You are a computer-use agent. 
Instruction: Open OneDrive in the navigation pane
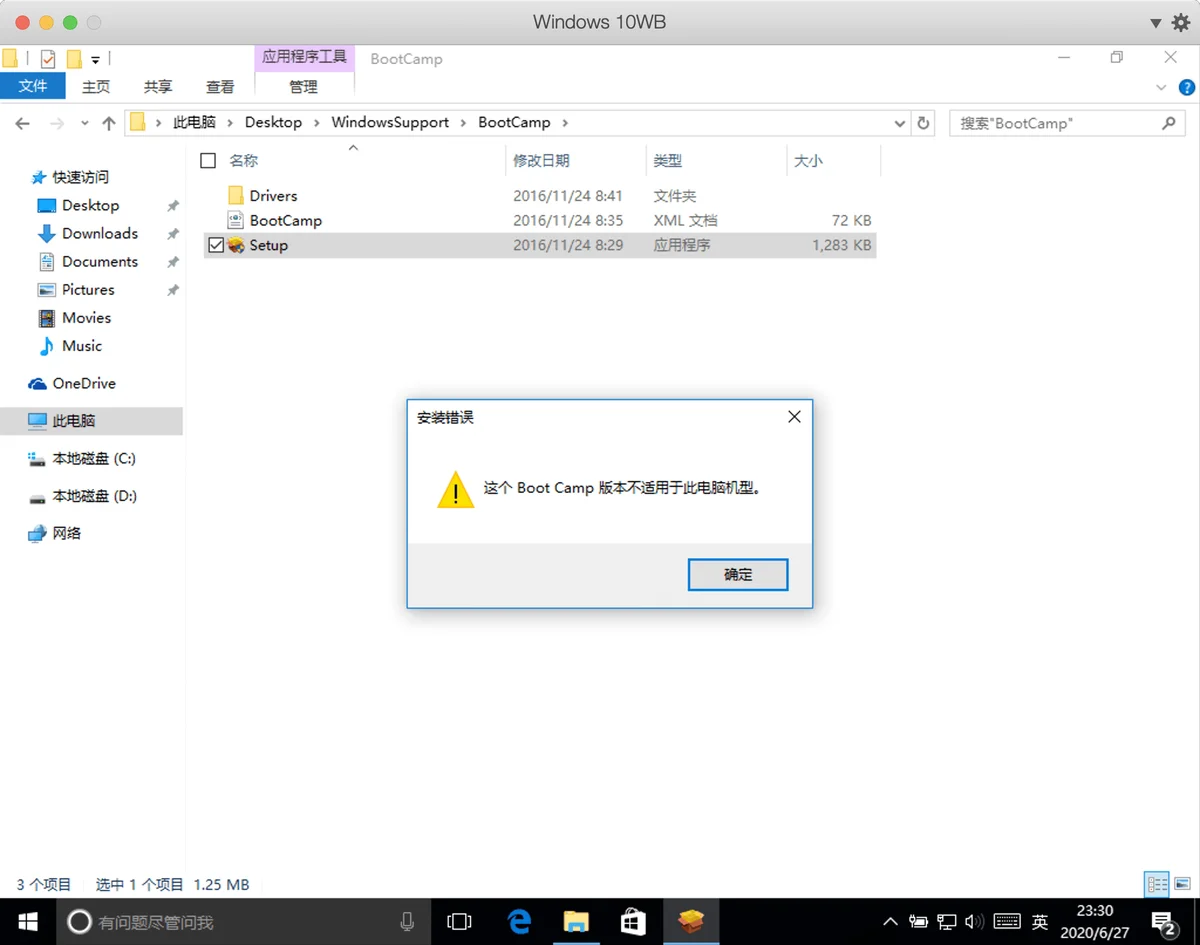[84, 383]
